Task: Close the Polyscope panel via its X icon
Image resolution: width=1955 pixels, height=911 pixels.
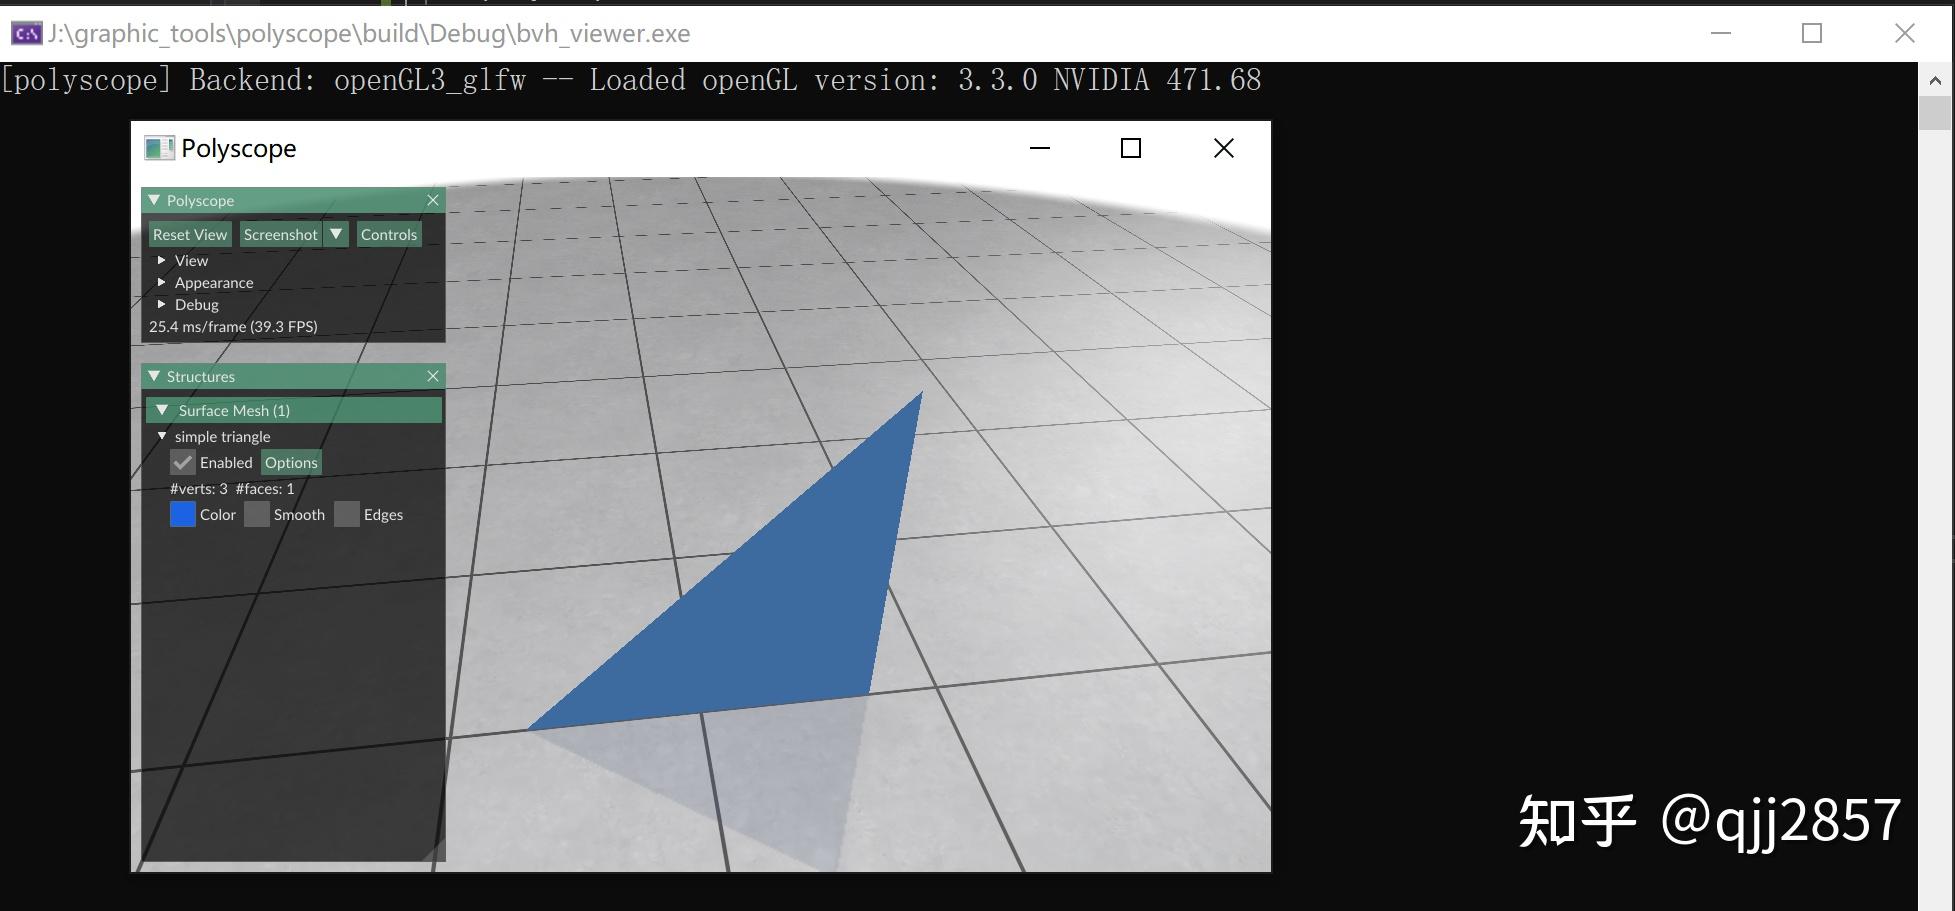Action: click(432, 200)
